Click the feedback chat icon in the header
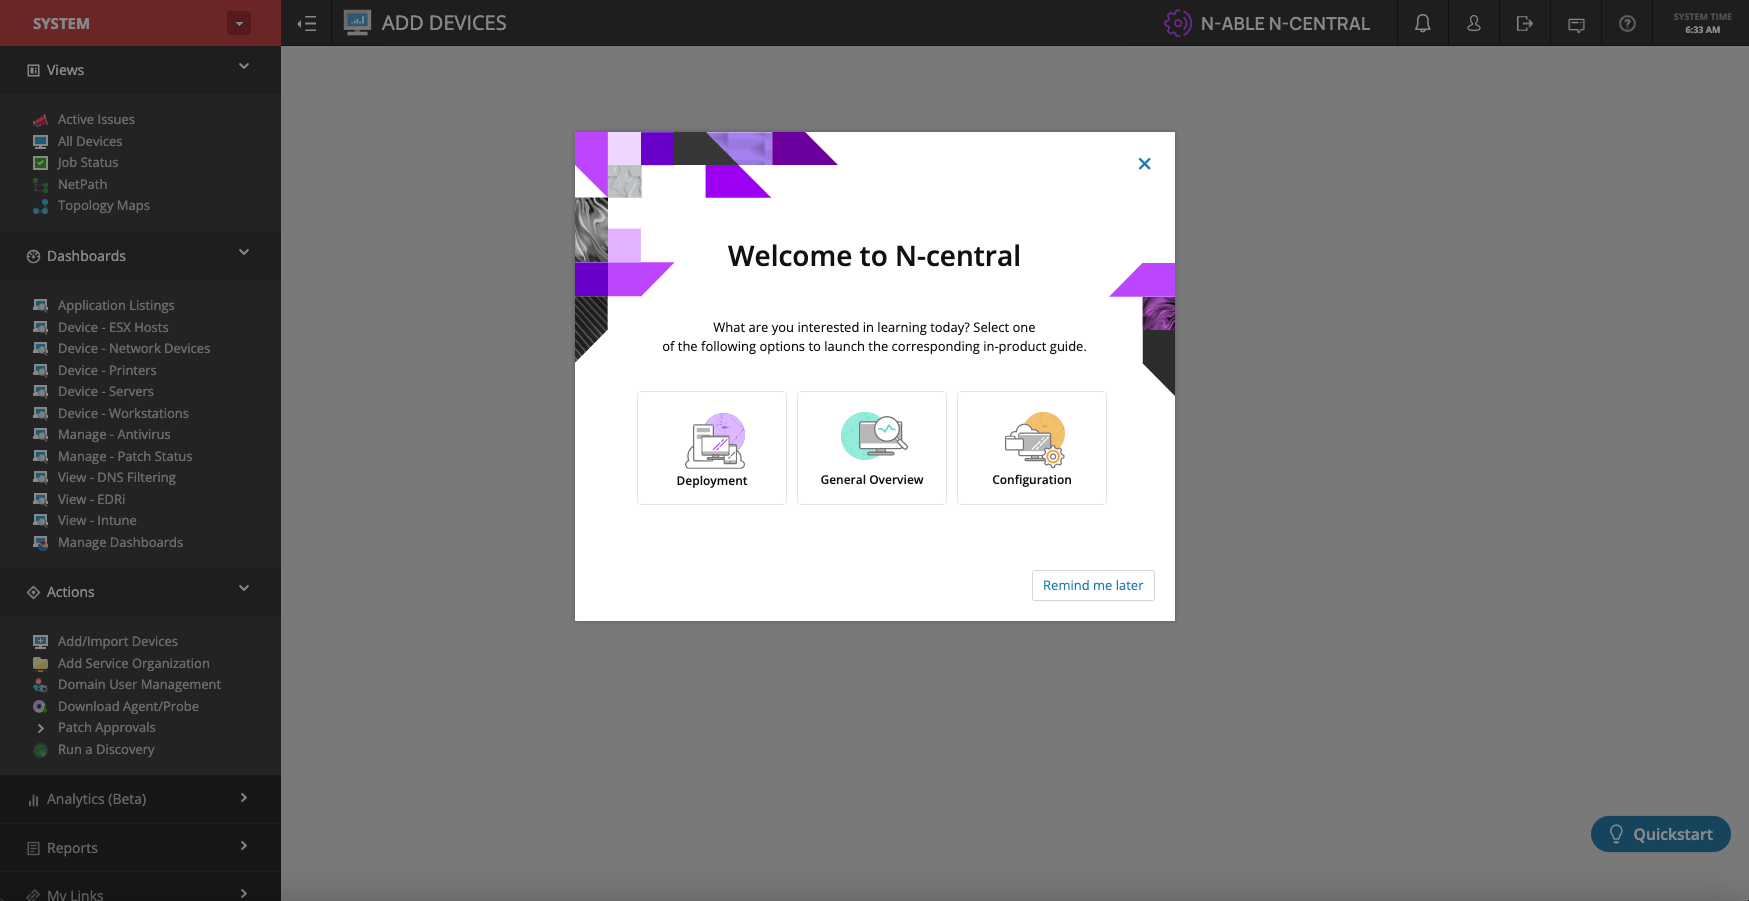Viewport: 1749px width, 901px height. 1575,23
